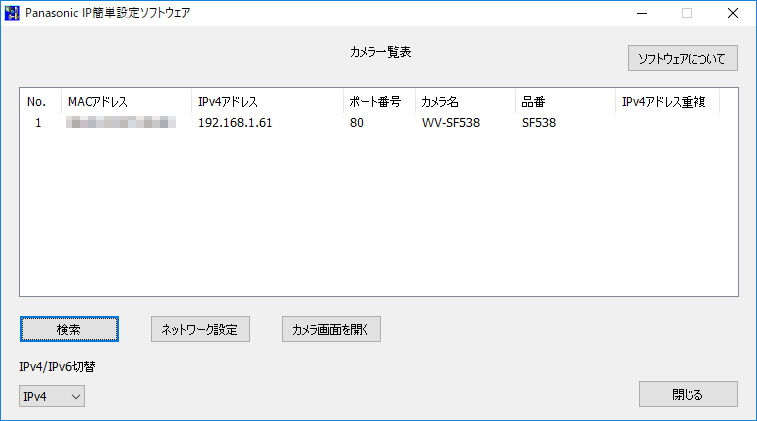This screenshot has height=421, width=757.
Task: Click the 検索 search button
Action: 69,329
